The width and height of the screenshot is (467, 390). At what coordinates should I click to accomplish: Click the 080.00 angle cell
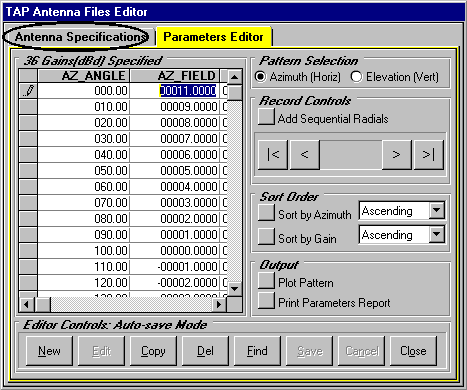coord(84,219)
